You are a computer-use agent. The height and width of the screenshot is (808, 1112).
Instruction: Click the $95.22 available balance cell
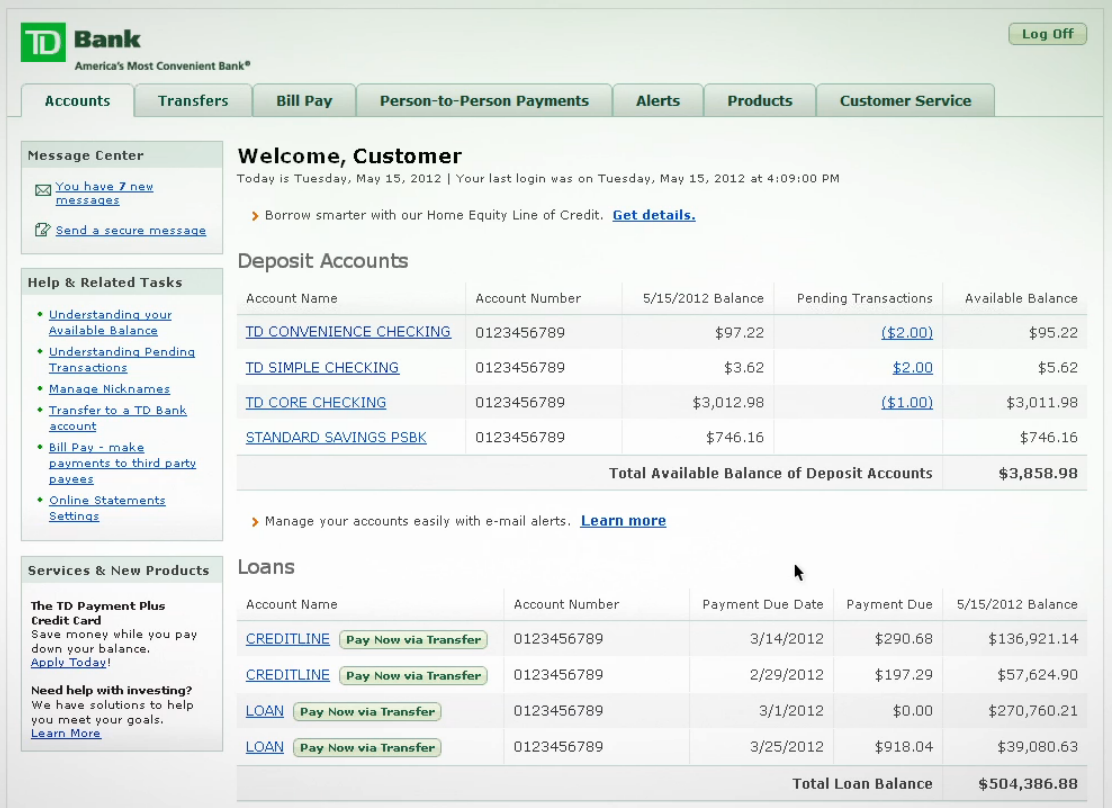coord(1053,332)
